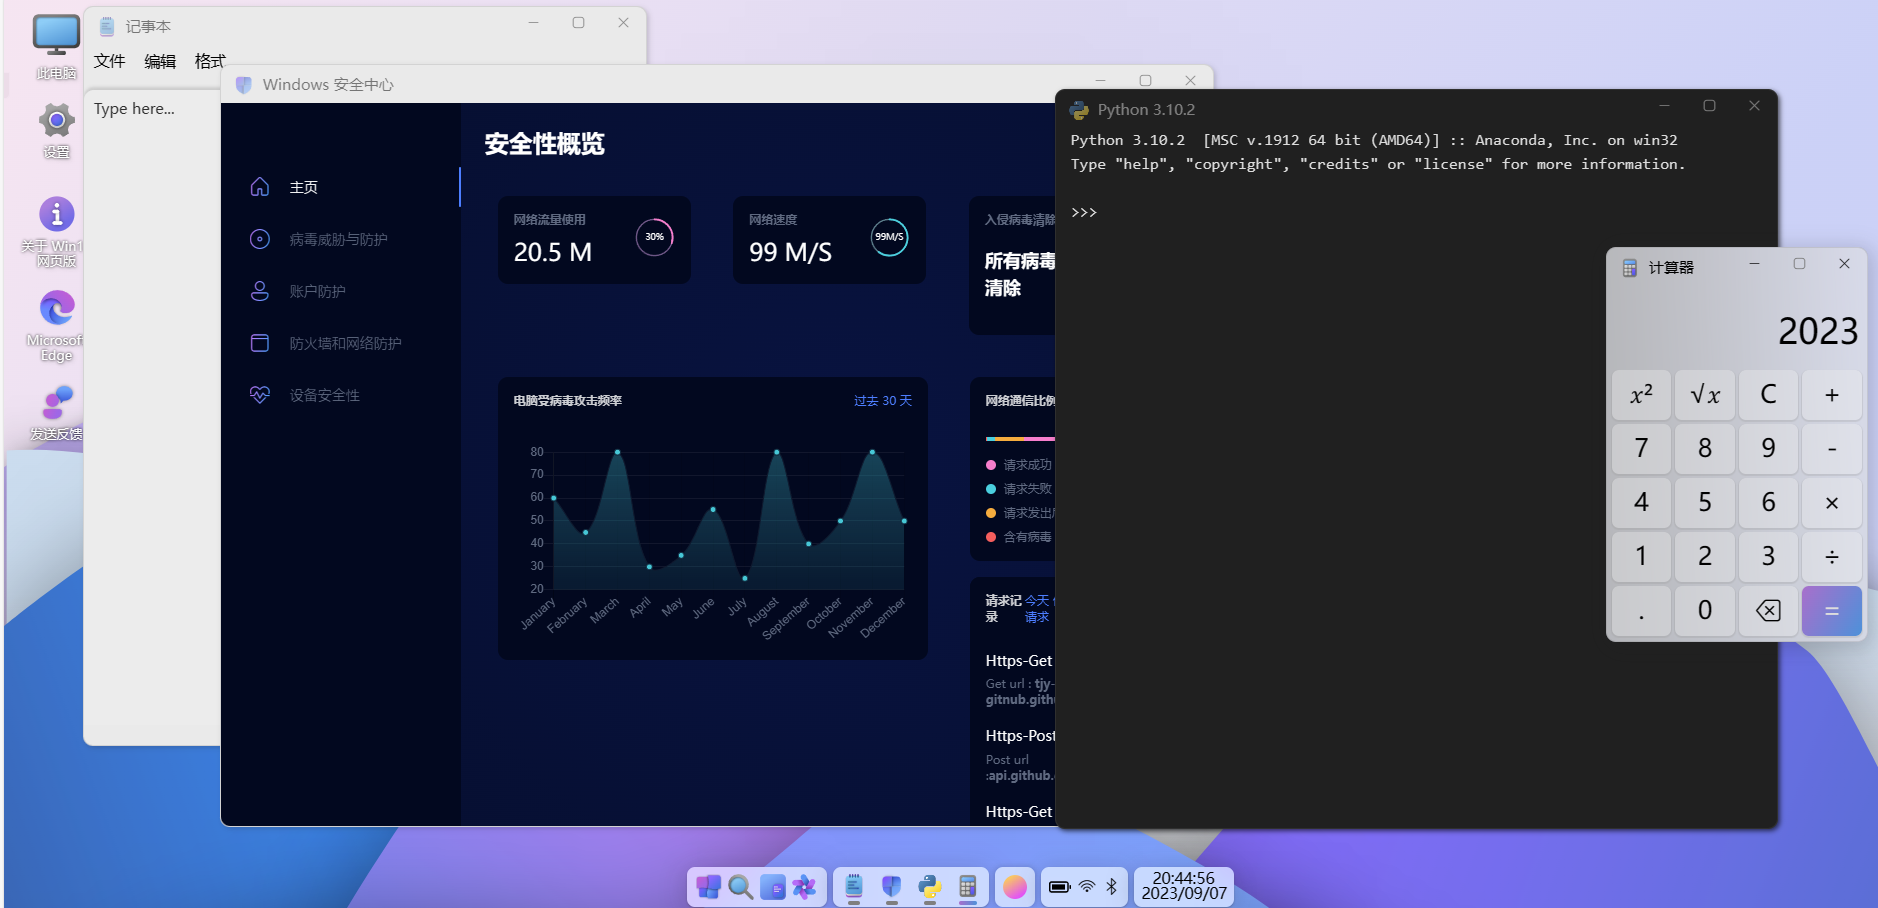Click digit 7 in Calculator
This screenshot has height=908, width=1878.
(x=1641, y=448)
